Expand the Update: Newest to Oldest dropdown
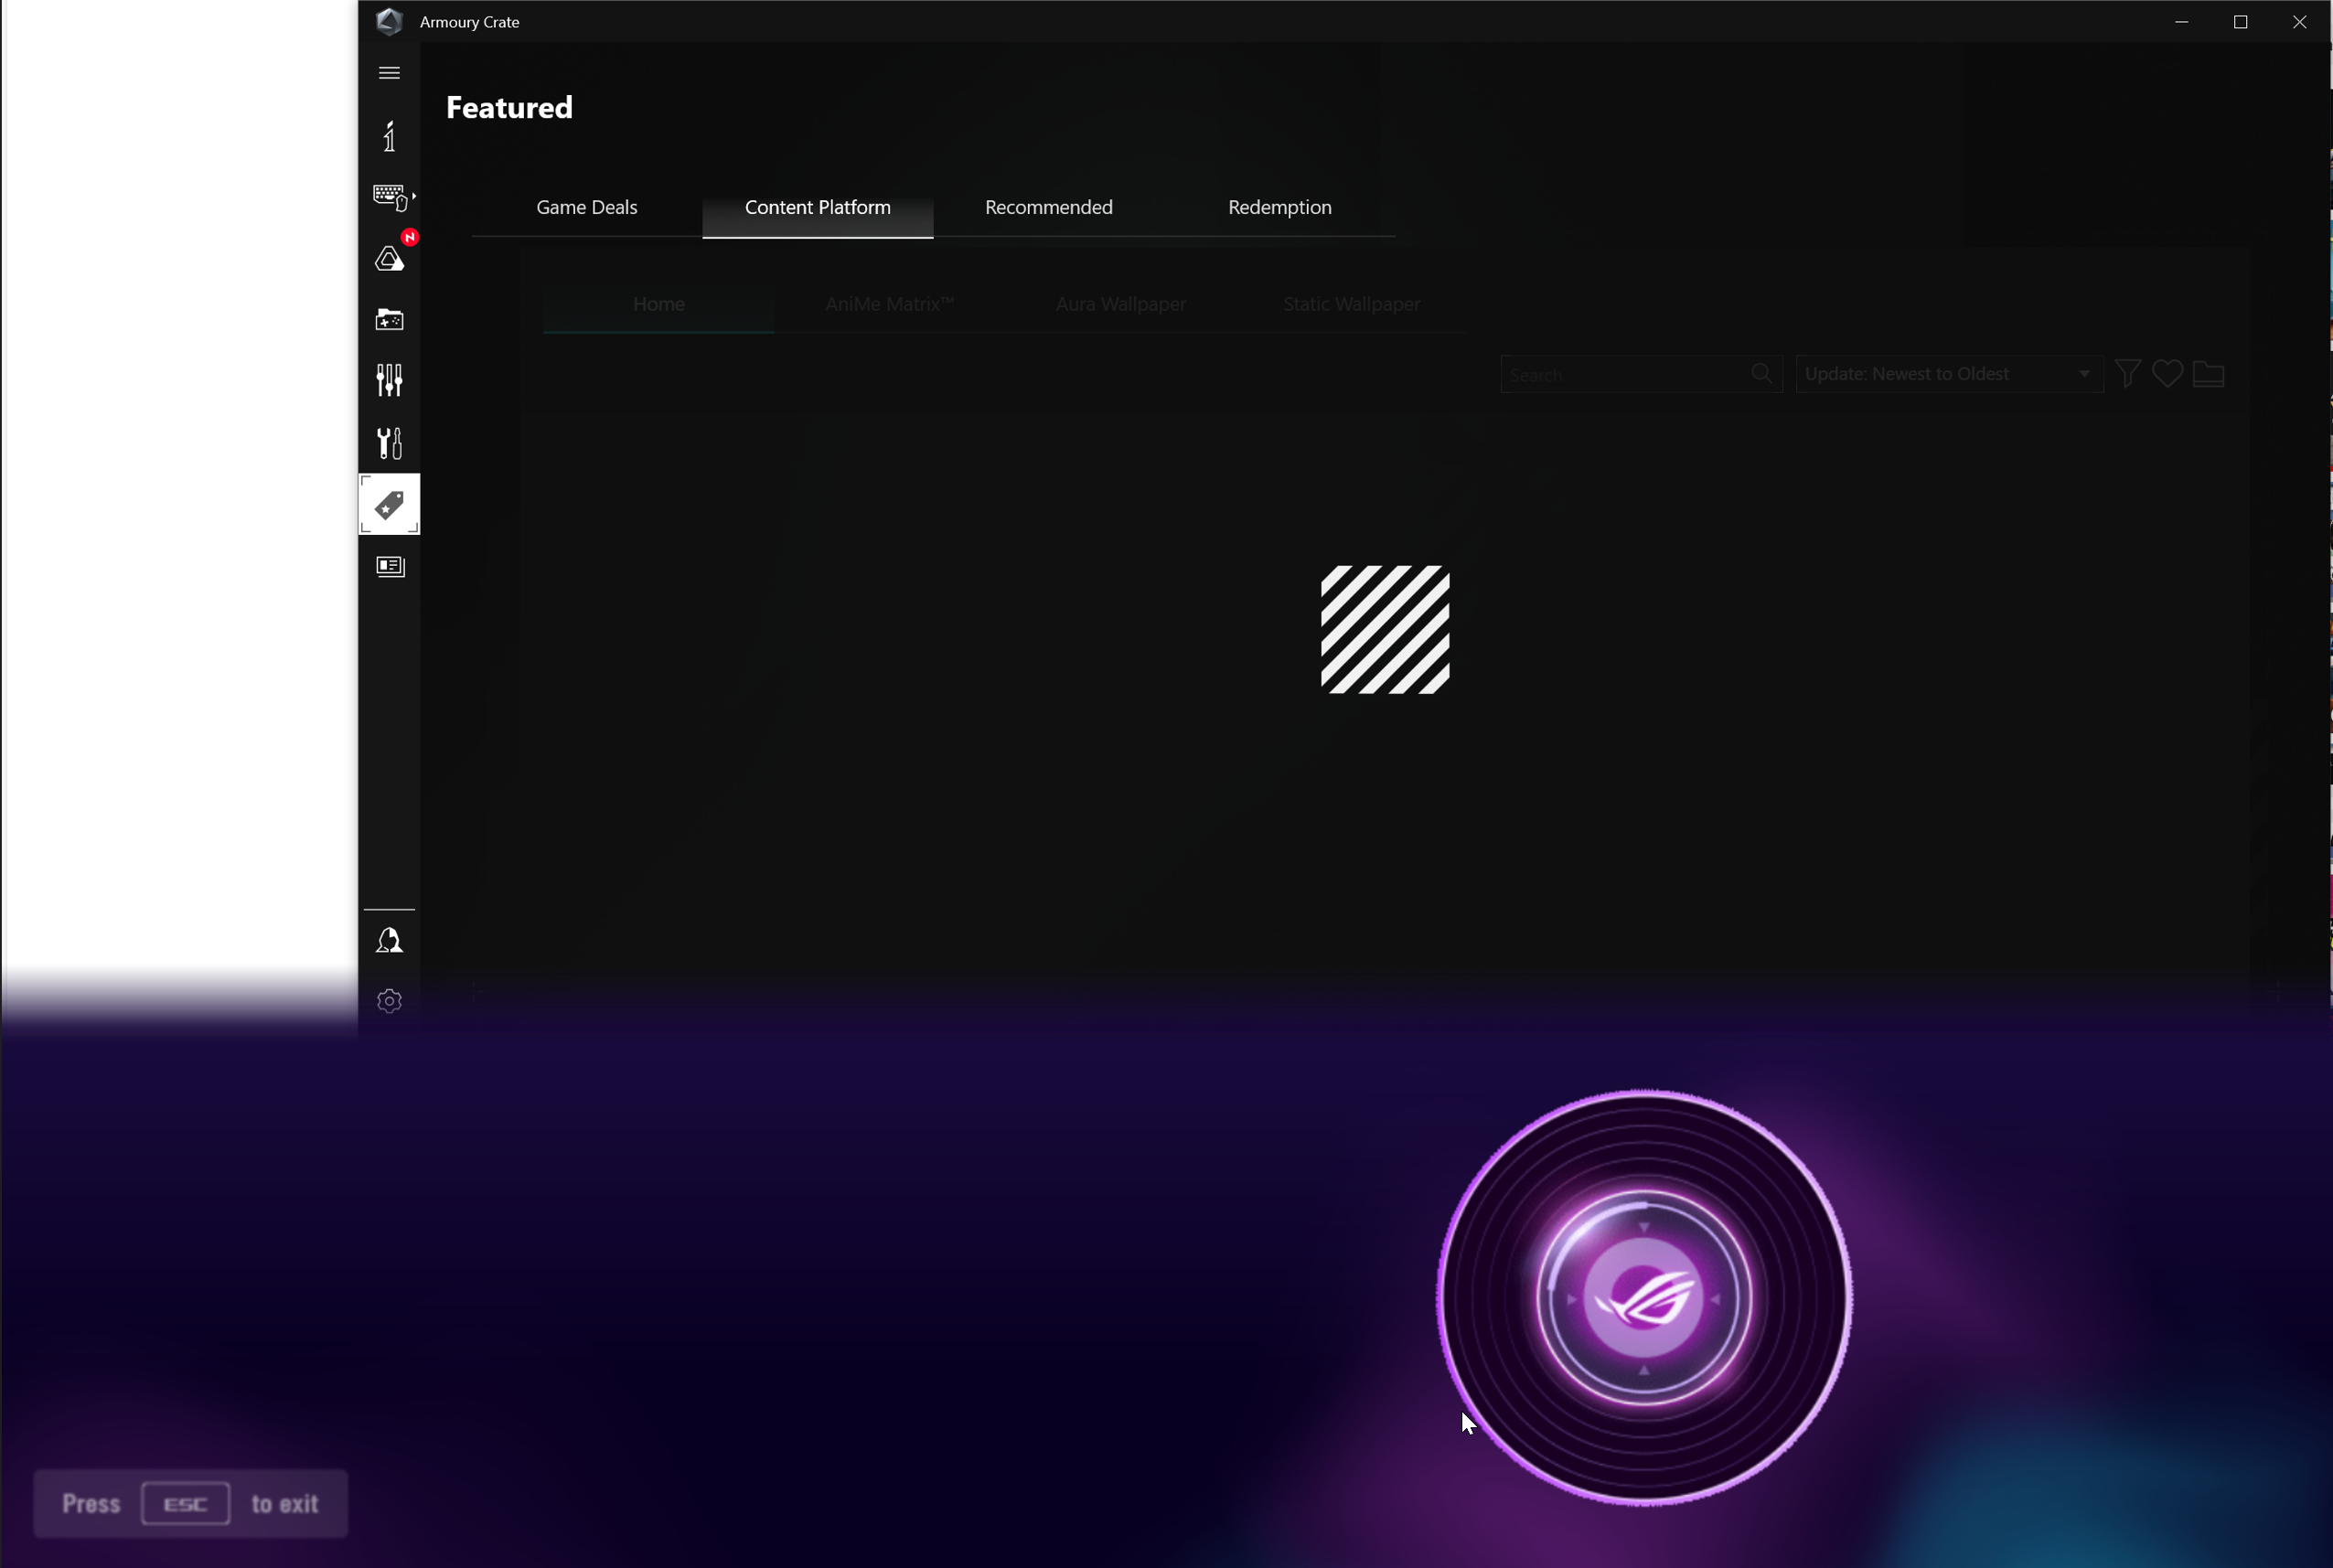Viewport: 2333px width, 1568px height. 1948,374
